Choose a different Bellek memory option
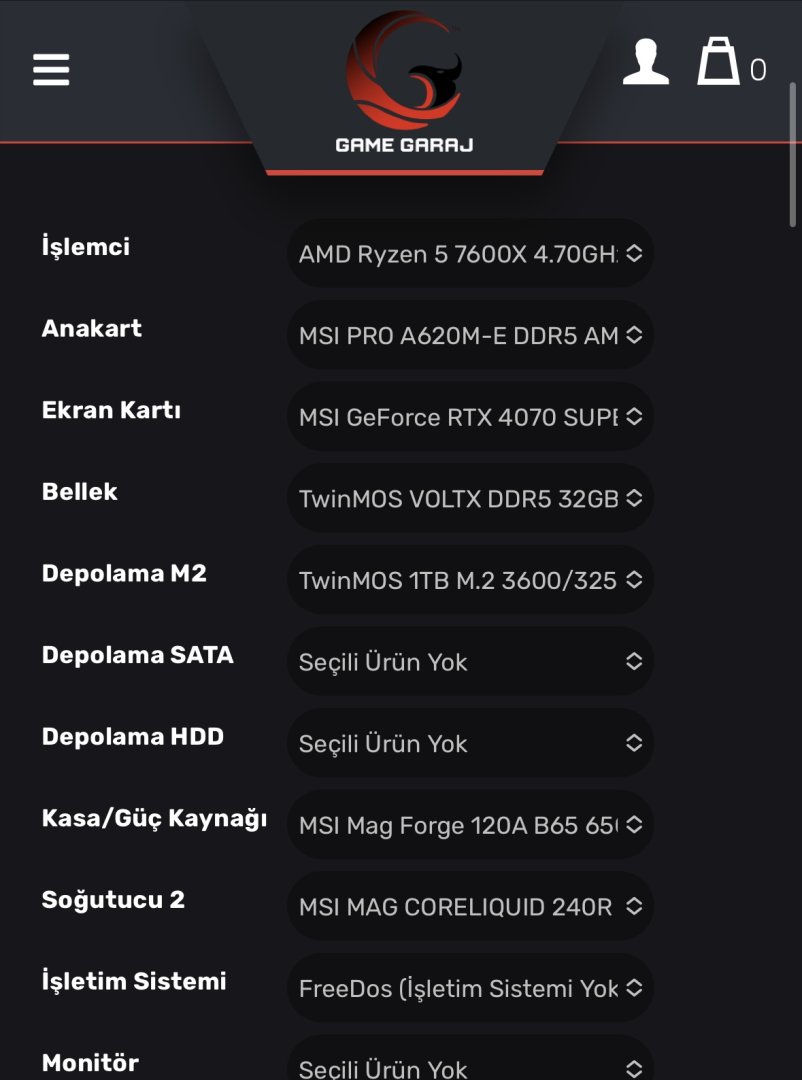Image resolution: width=802 pixels, height=1080 pixels. click(x=470, y=499)
